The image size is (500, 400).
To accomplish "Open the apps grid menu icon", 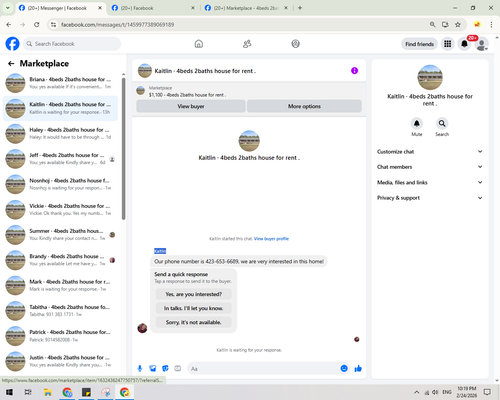I will pyautogui.click(x=448, y=44).
